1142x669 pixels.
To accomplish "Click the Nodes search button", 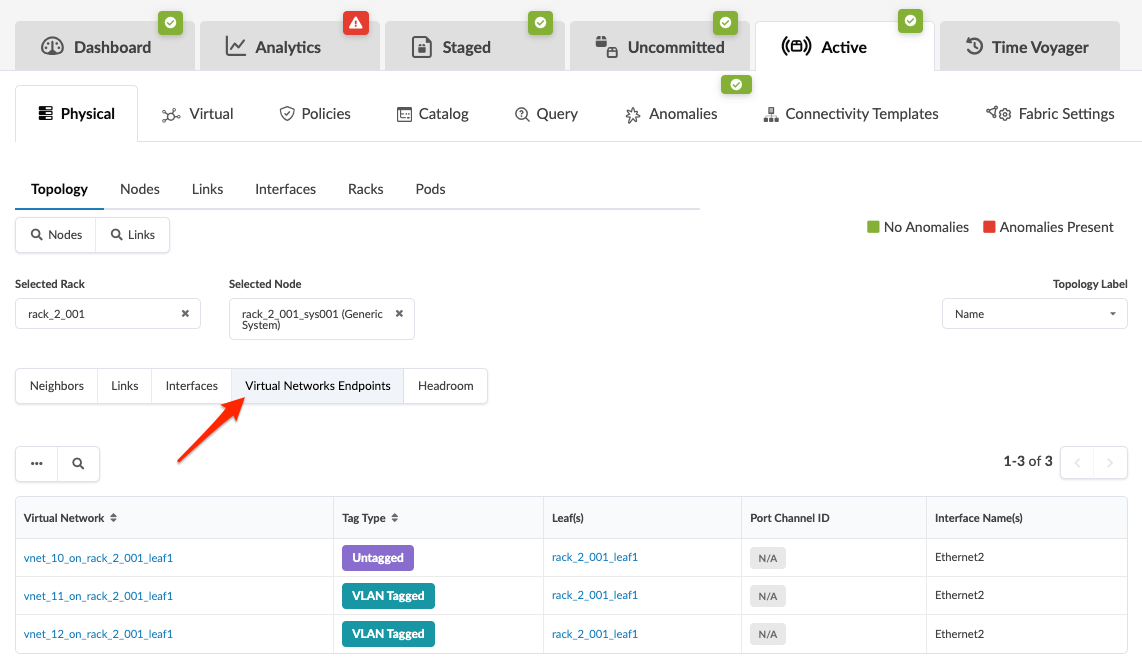I will click(x=56, y=235).
